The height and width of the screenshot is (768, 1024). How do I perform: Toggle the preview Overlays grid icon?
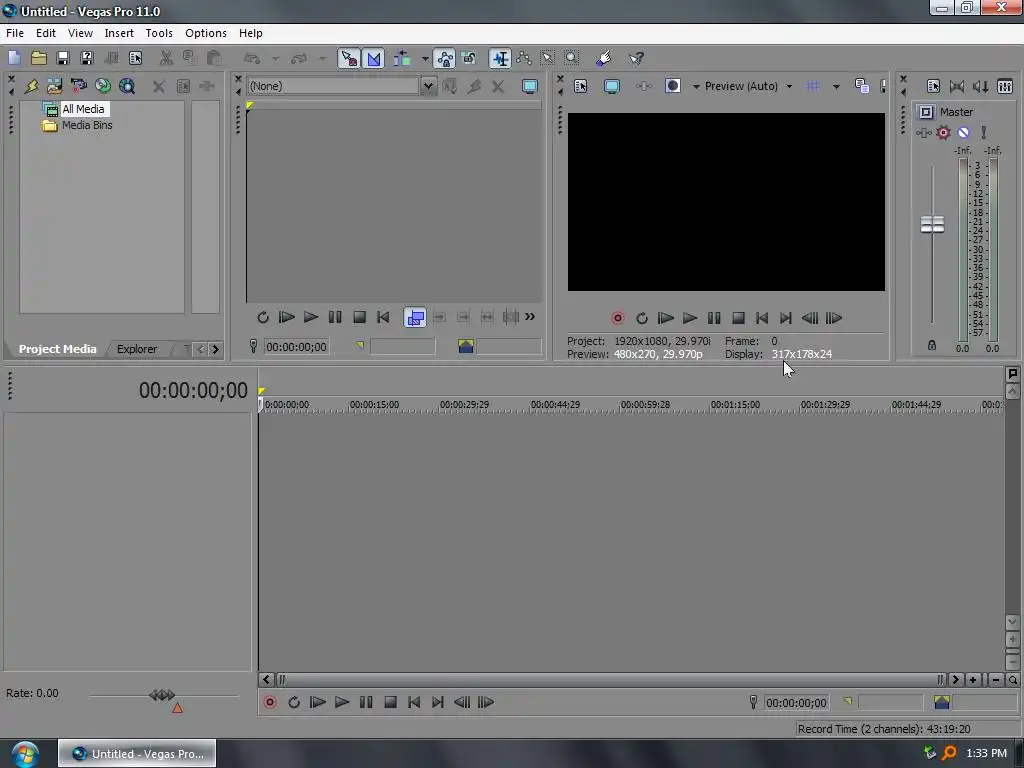click(813, 86)
